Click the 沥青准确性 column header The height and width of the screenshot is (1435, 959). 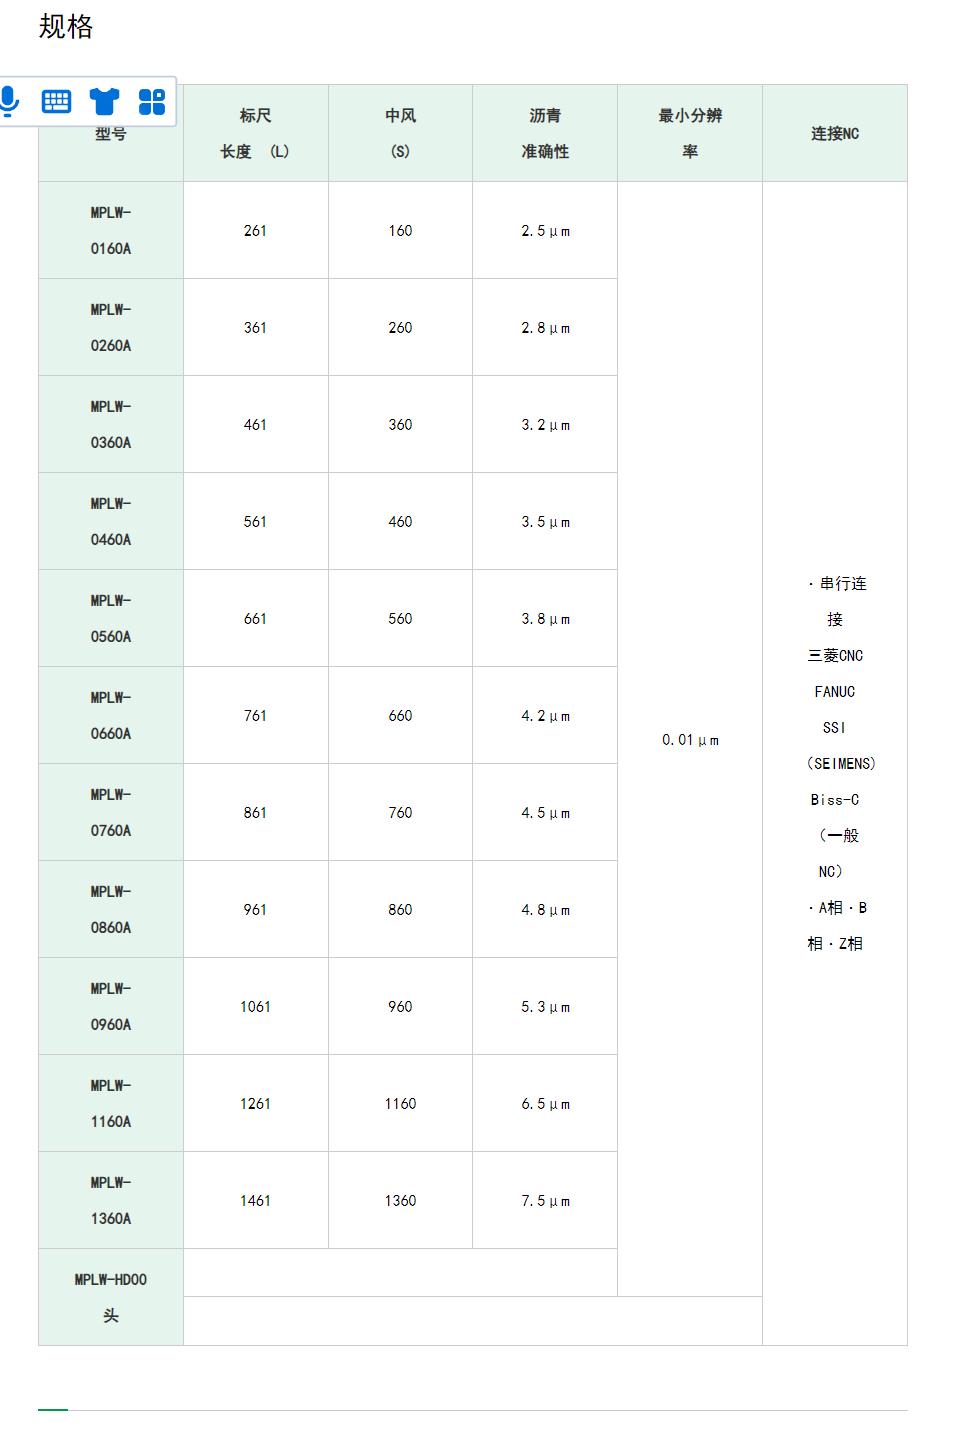545,133
